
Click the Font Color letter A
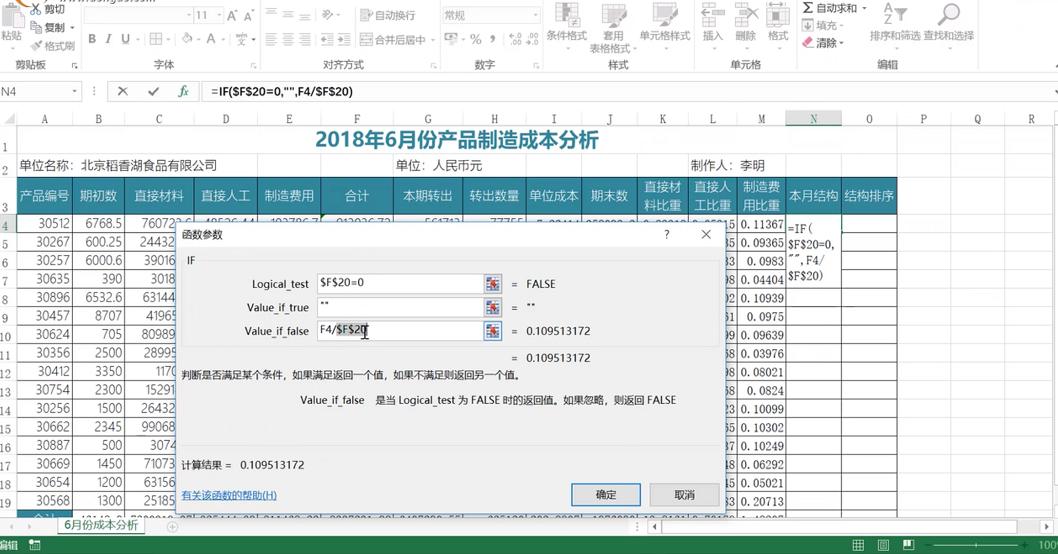click(211, 39)
